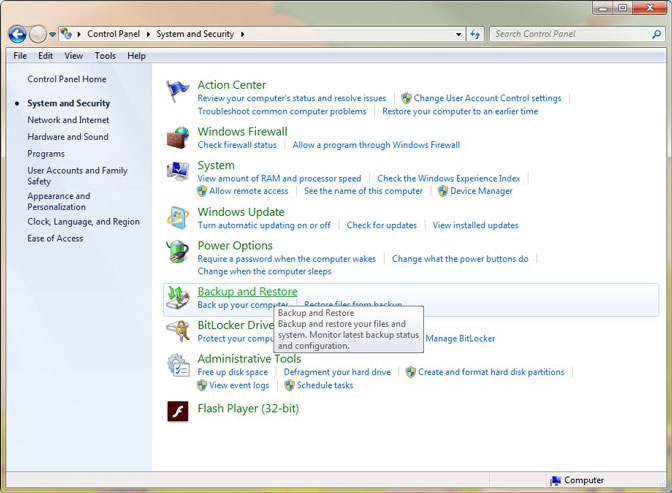Go to Control Panel Home
Viewport: 672px width, 493px height.
tap(67, 79)
